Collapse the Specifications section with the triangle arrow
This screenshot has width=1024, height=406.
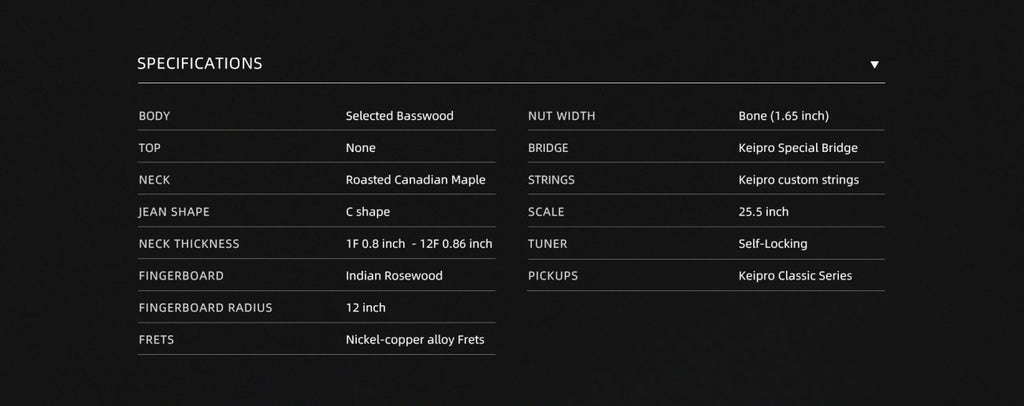pos(874,64)
